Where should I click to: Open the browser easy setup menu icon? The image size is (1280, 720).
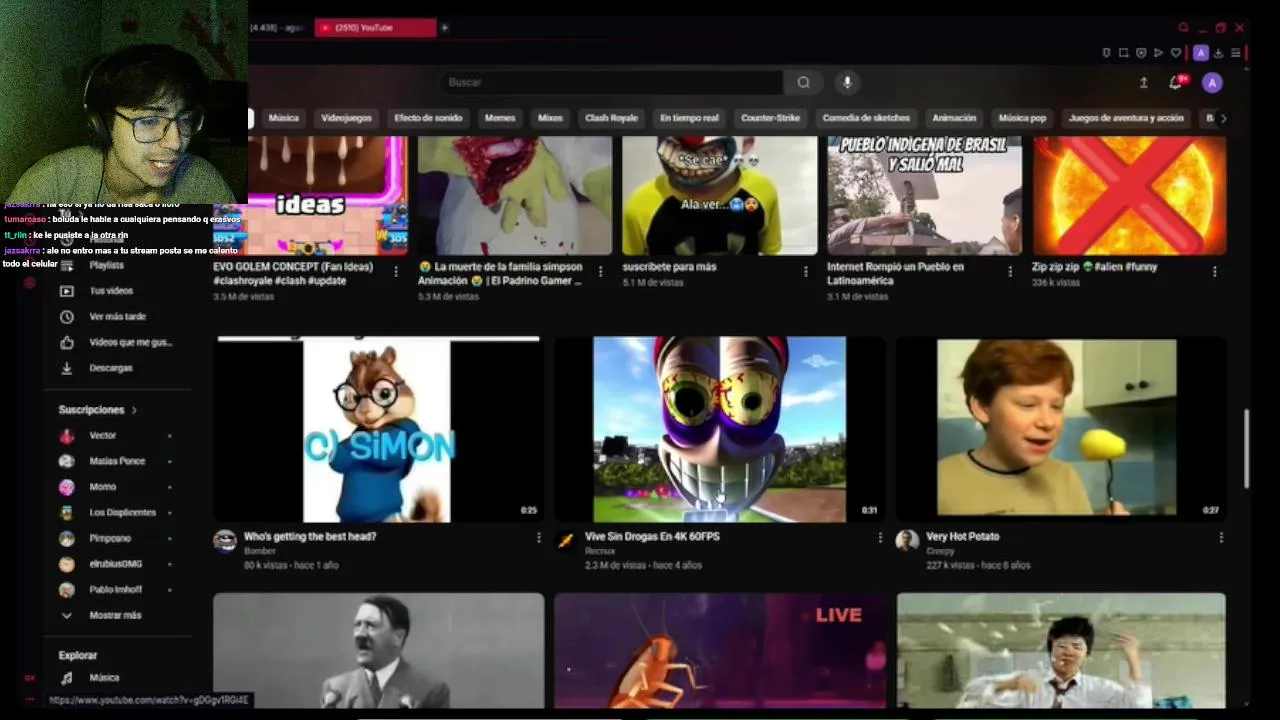1236,53
